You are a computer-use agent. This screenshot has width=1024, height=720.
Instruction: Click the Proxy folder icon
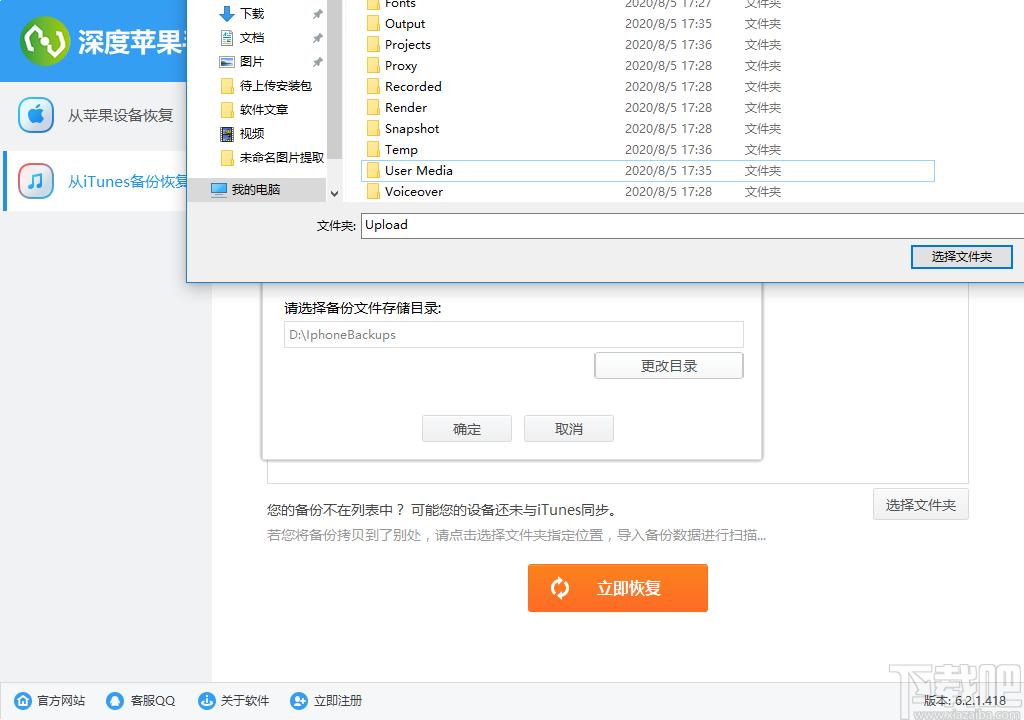click(373, 65)
